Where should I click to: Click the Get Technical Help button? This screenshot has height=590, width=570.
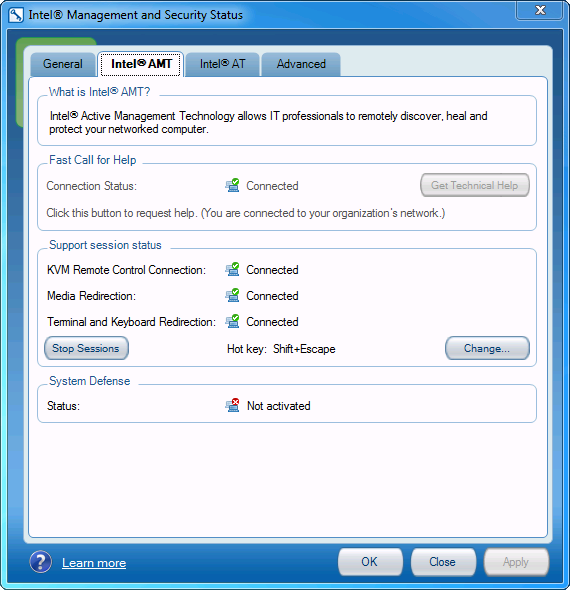coord(475,185)
